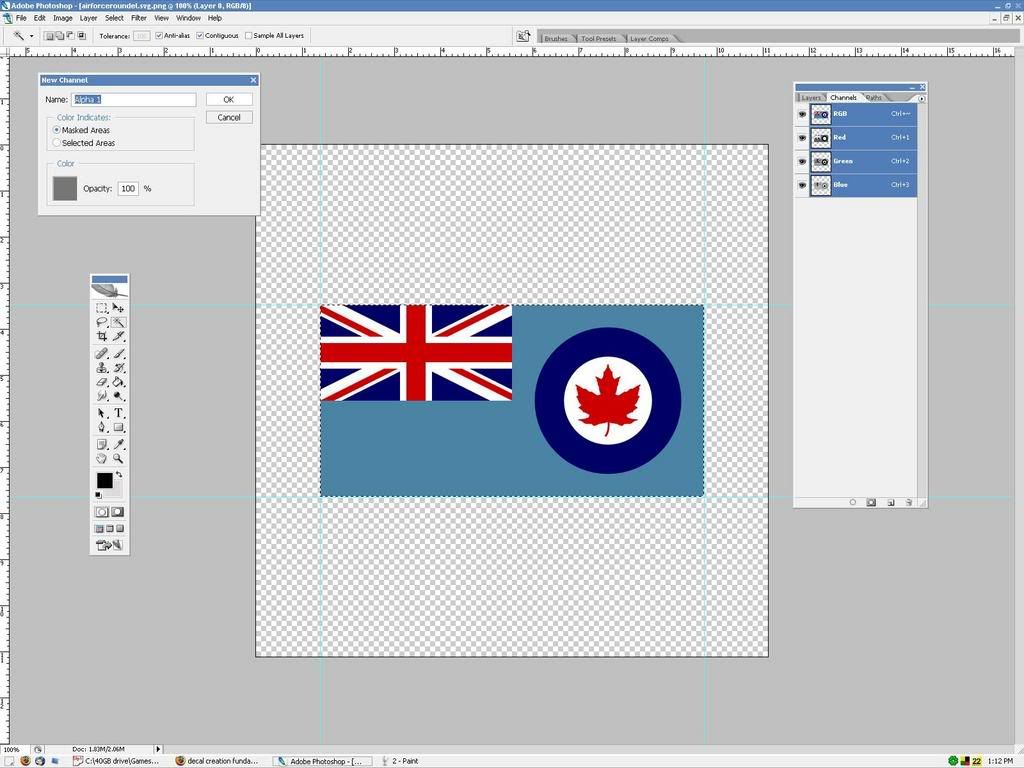The image size is (1024, 768).
Task: Select the Paint Bucket tool
Action: pyautogui.click(x=118, y=382)
